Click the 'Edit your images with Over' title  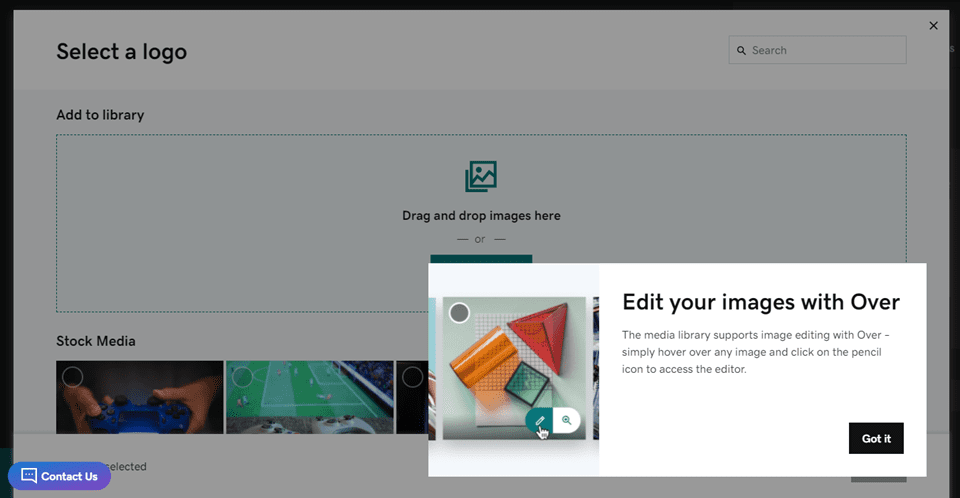[761, 302]
